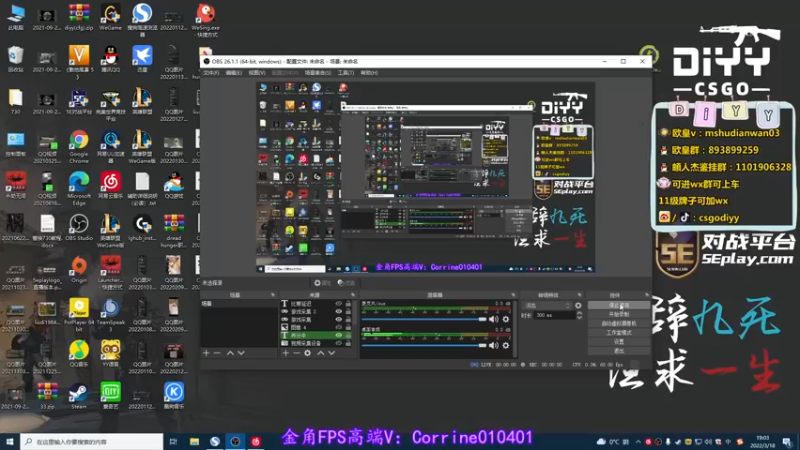Select the 33.zip archive on desktop
Viewport: 800px width, 450px height.
pos(47,396)
